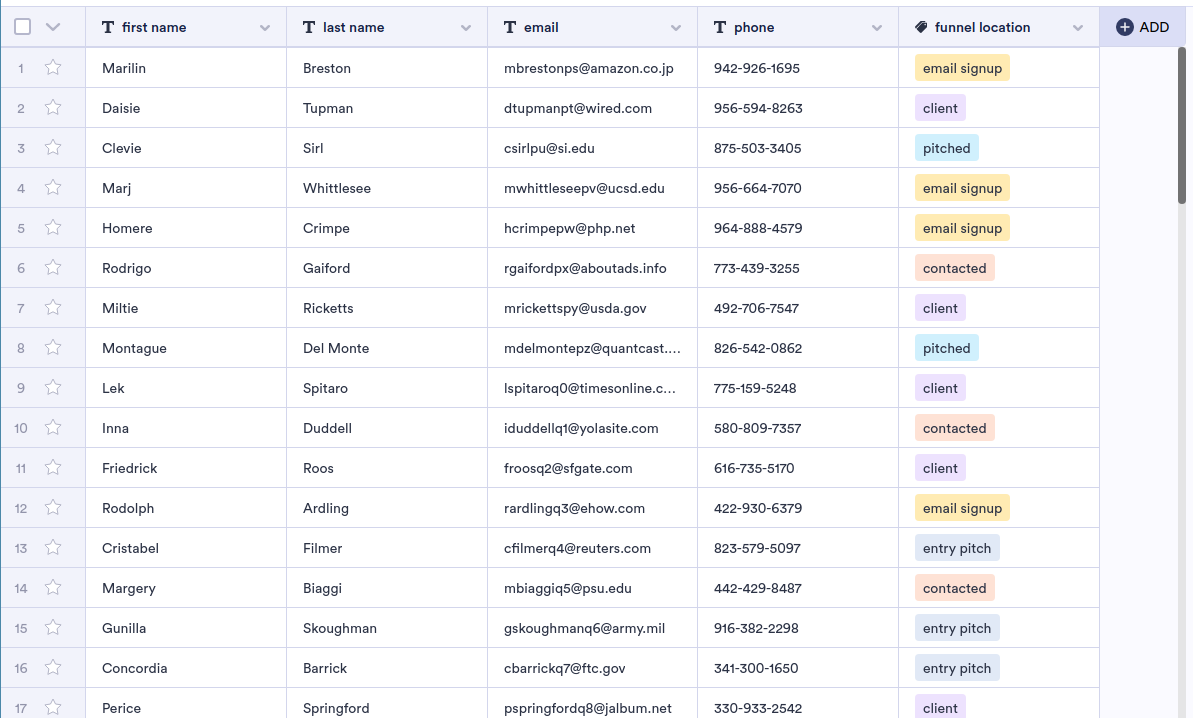Open the funnel location column dropdown arrow
This screenshot has height=718, width=1193.
coord(1078,28)
